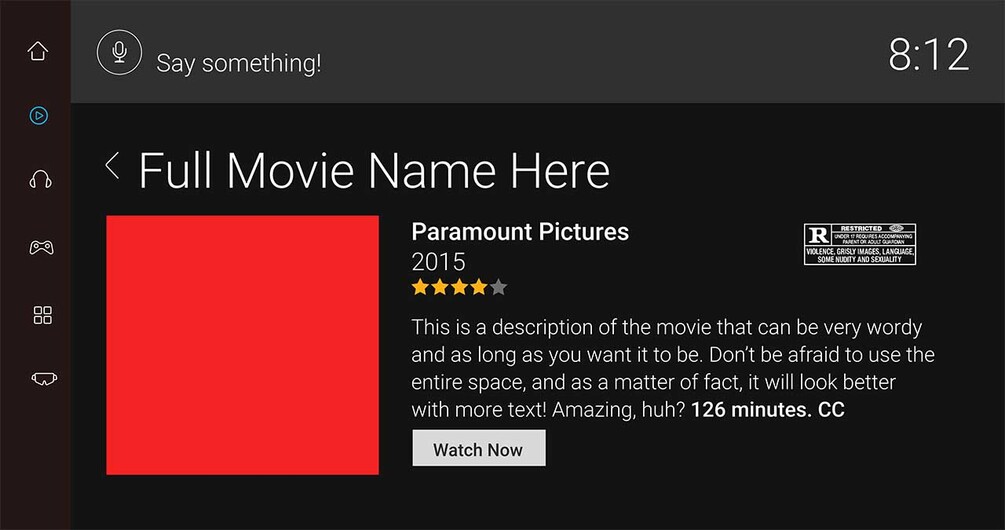This screenshot has height=530, width=1005.
Task: Click the 'Full Movie Name Here' title
Action: click(373, 171)
